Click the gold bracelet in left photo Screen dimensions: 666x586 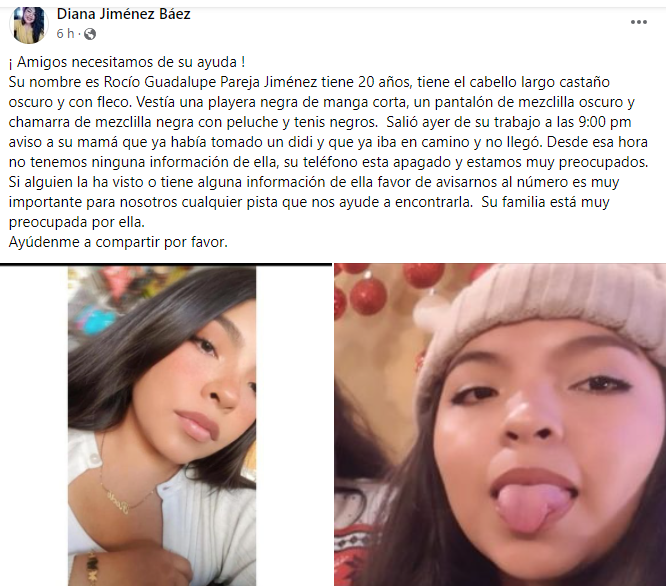click(x=93, y=568)
